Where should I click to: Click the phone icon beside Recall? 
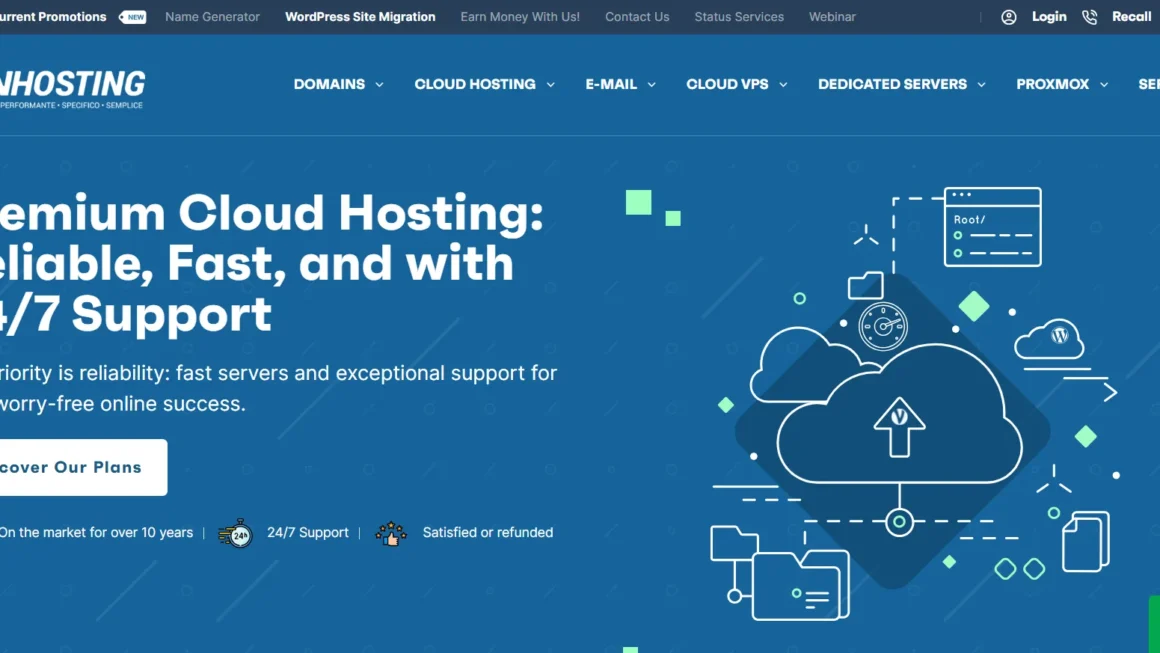coord(1089,17)
